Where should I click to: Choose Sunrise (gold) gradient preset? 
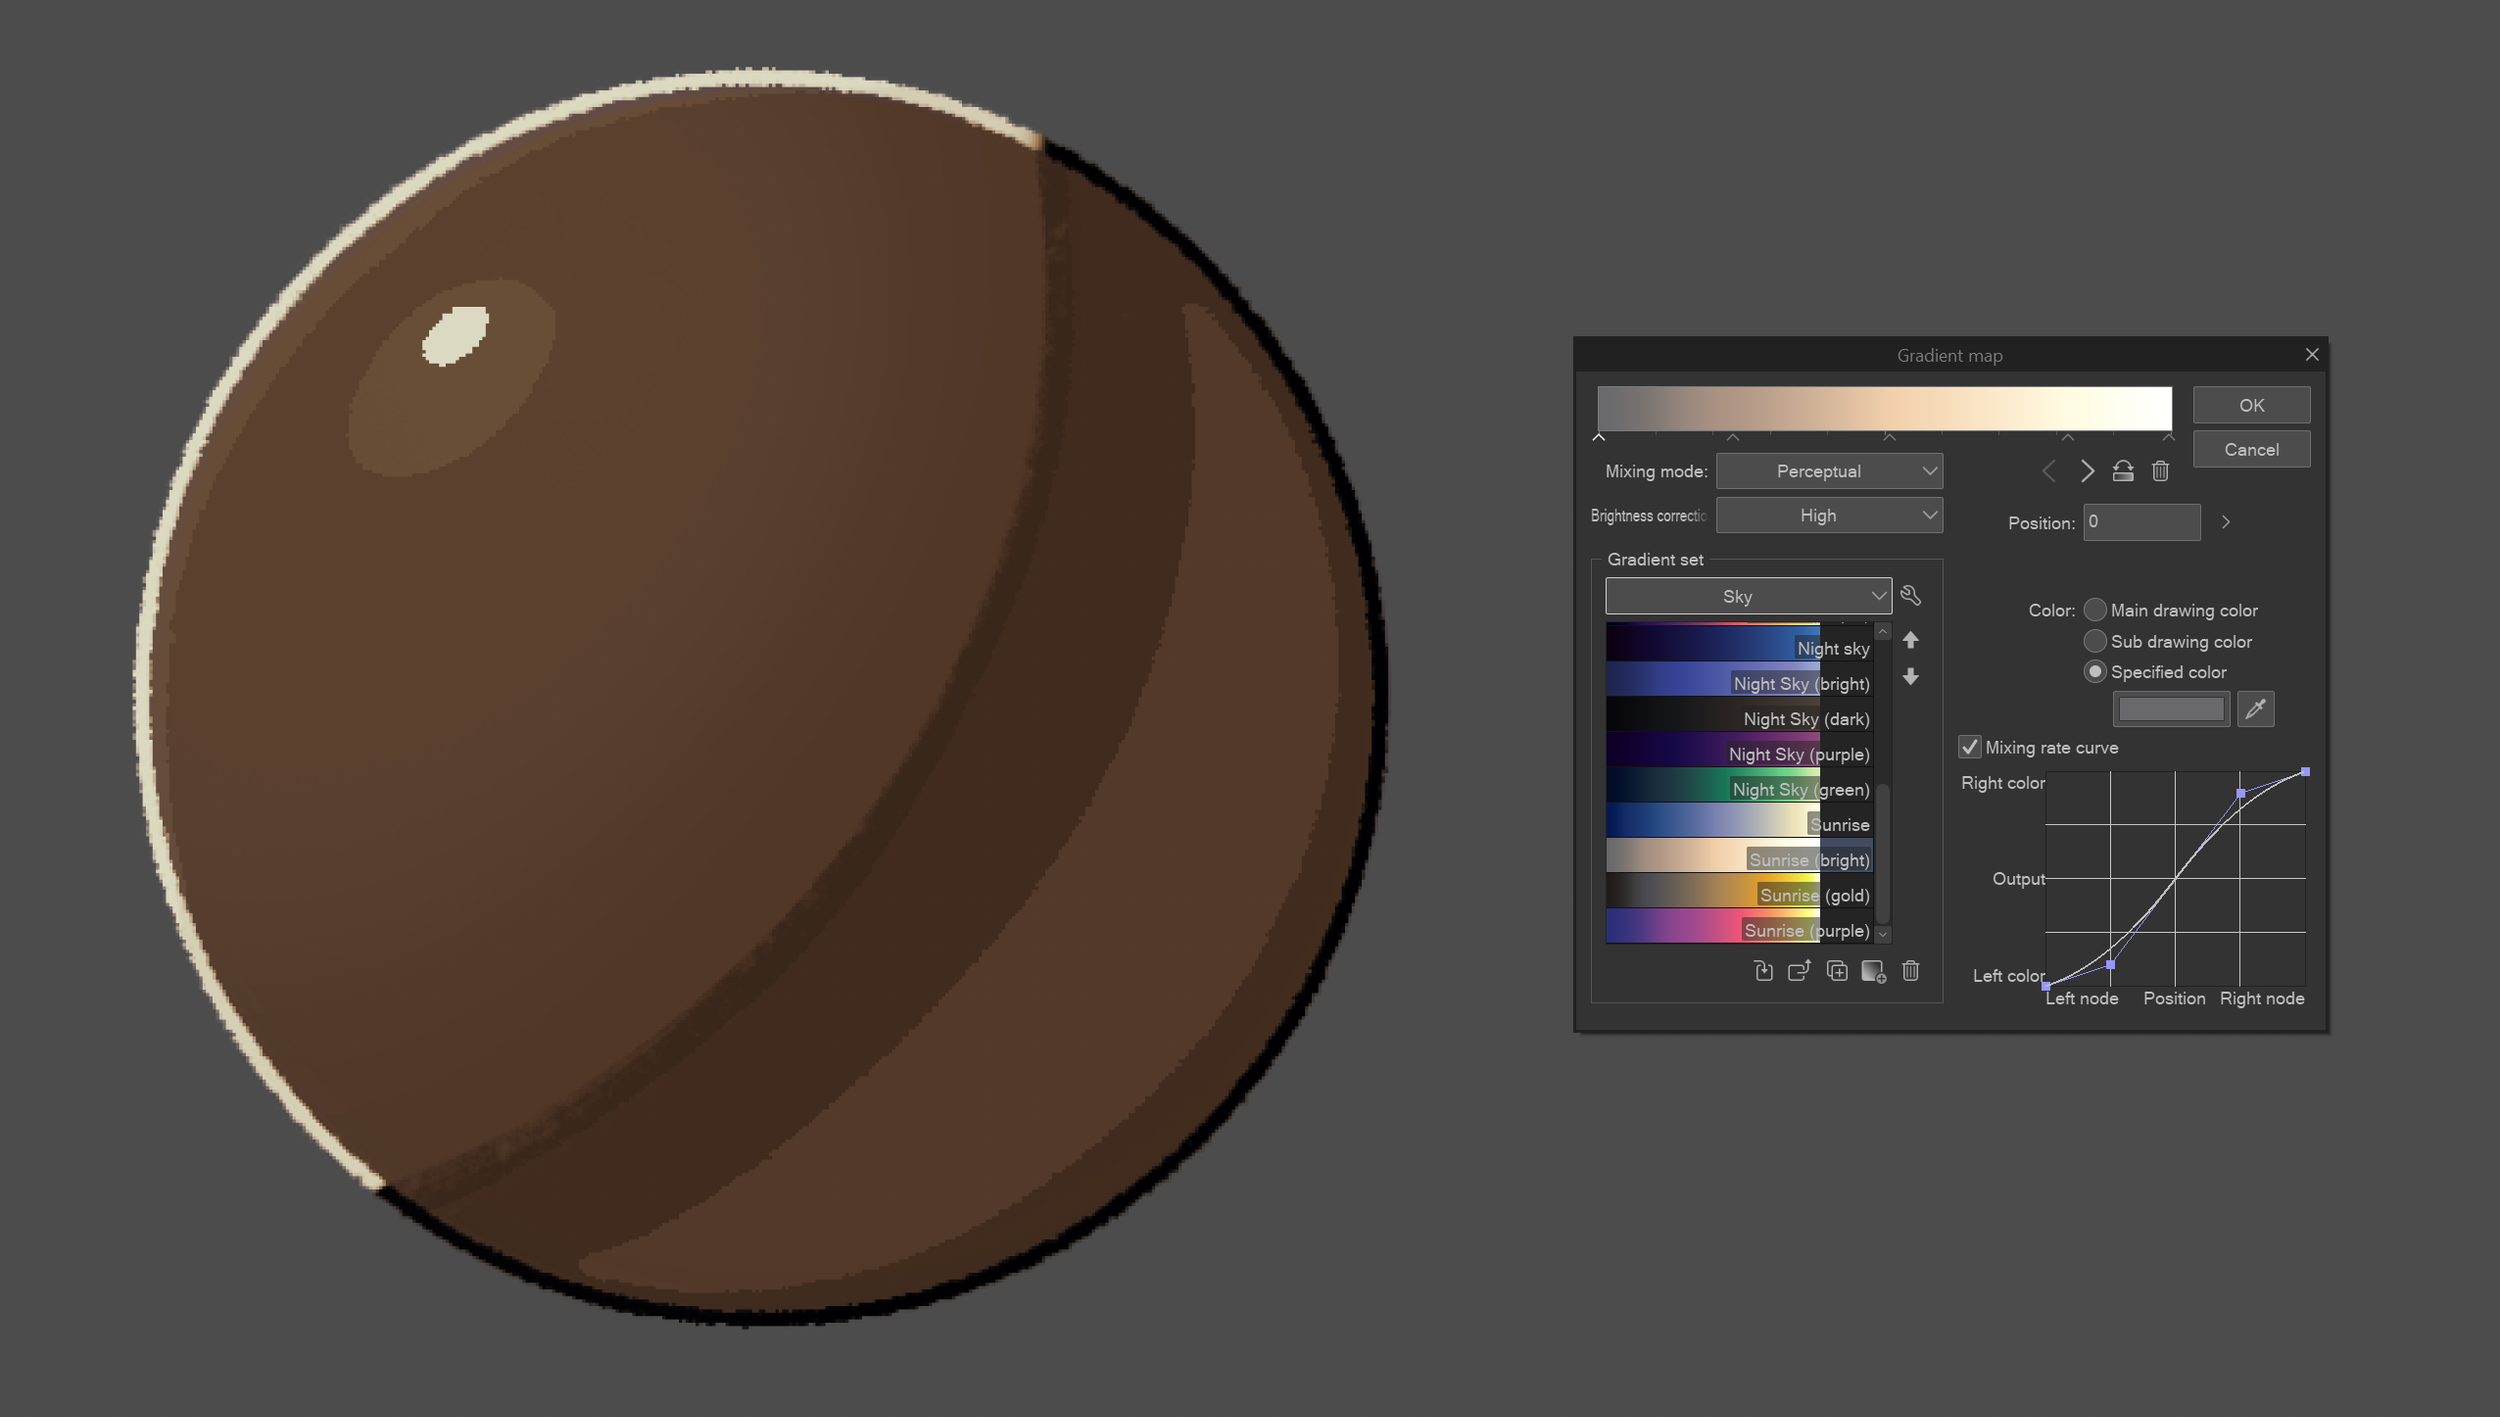tap(1738, 895)
